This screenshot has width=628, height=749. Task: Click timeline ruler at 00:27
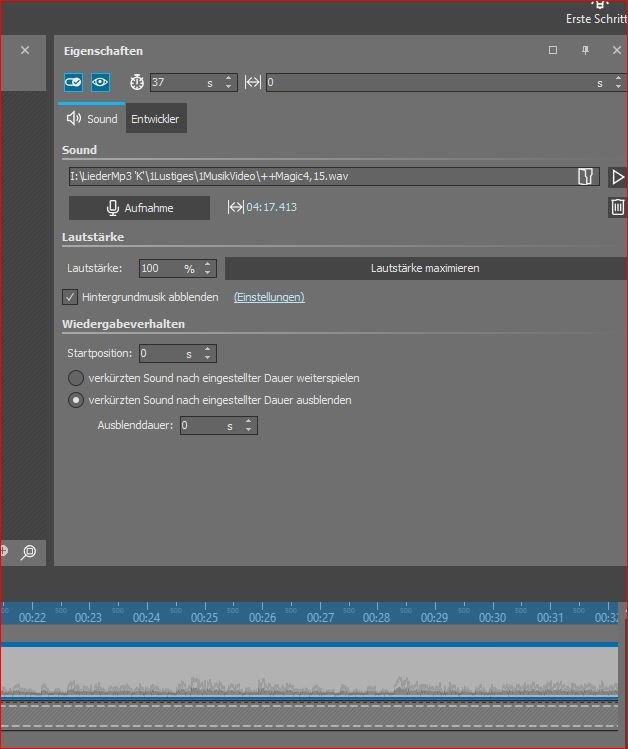[x=320, y=617]
